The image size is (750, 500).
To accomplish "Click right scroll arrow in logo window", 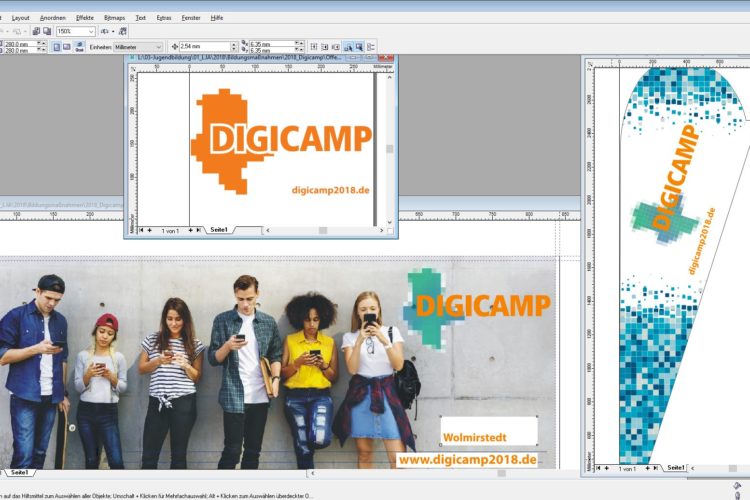I will (381, 231).
